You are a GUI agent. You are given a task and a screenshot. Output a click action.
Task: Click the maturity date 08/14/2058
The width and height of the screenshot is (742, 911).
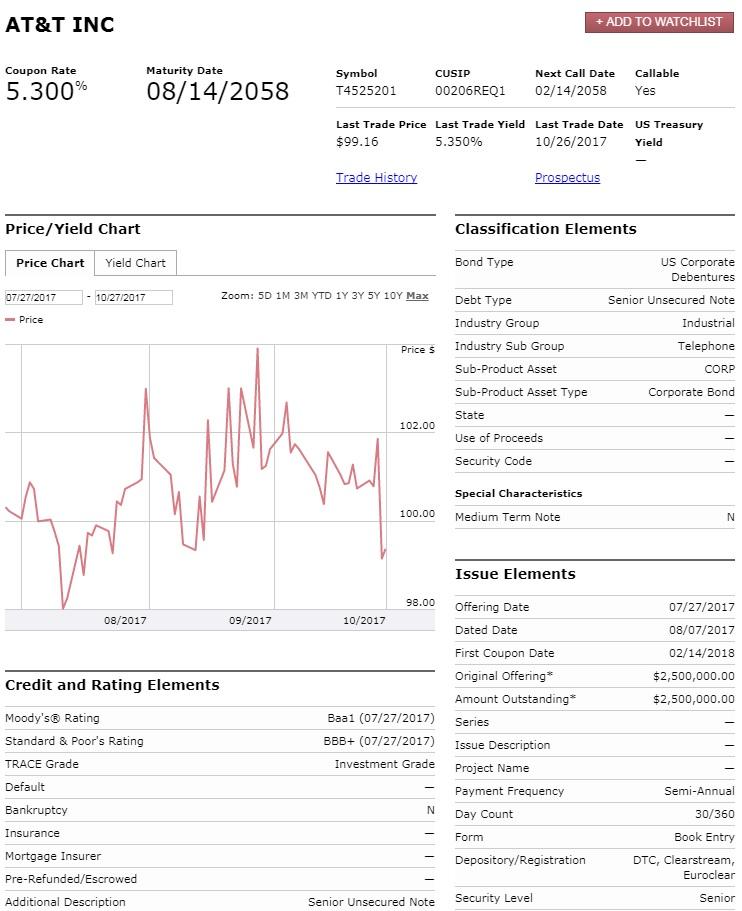[217, 91]
